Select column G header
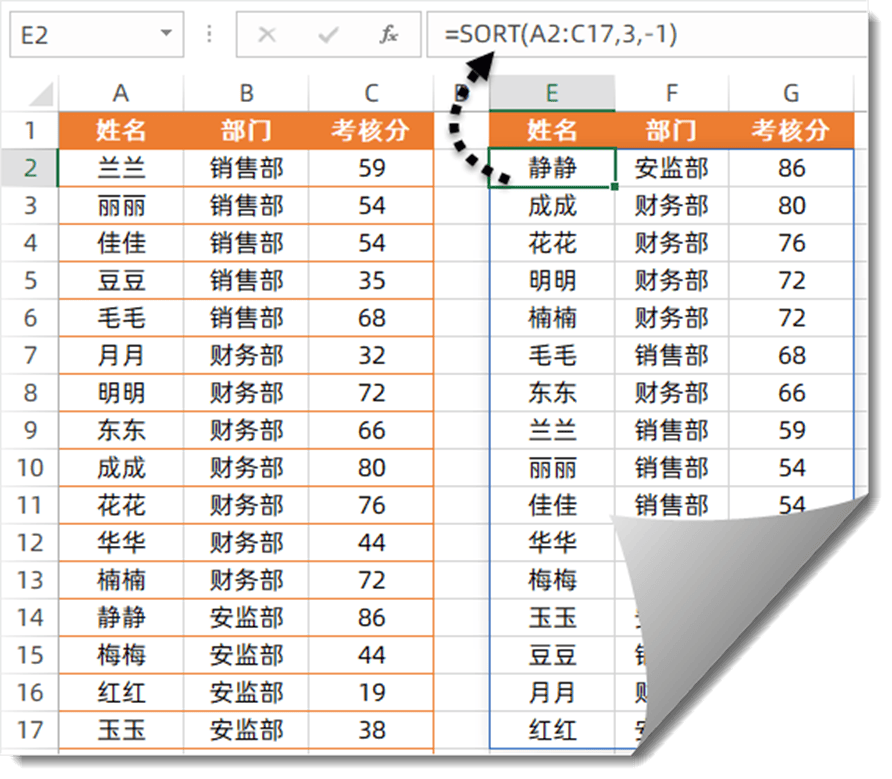Screen dimensions: 892x779 click(x=791, y=93)
